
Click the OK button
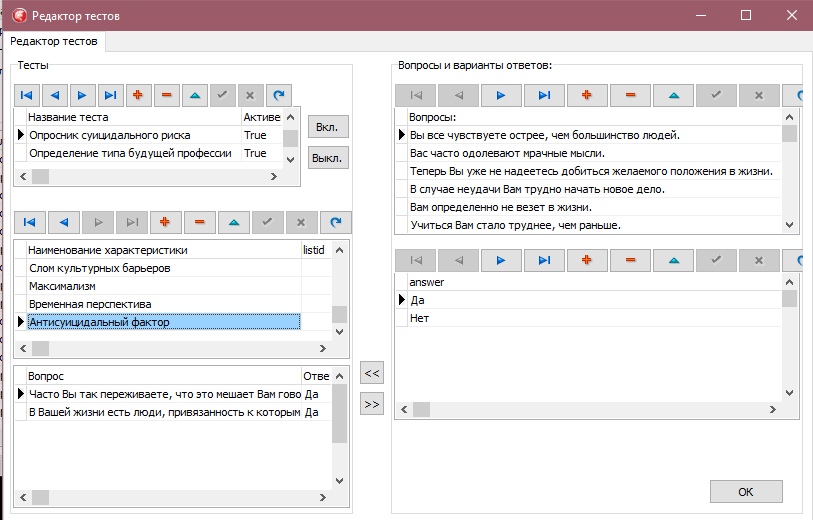[745, 492]
